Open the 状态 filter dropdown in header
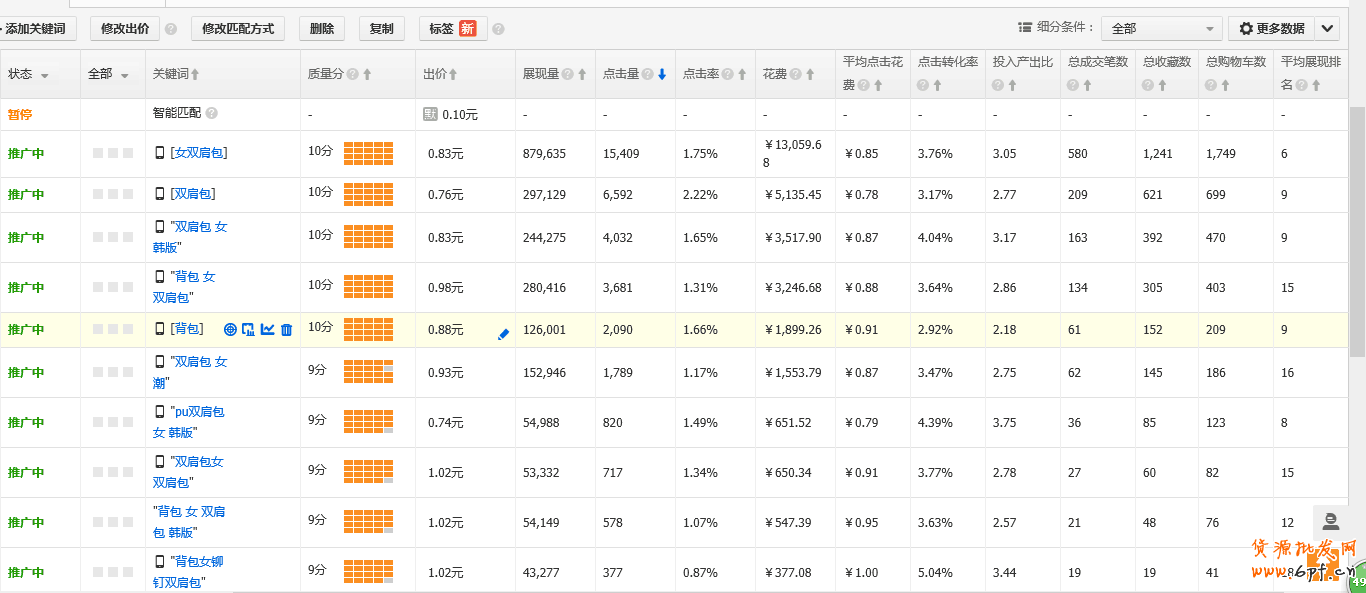Viewport: 1366px width, 593px height. [45, 75]
